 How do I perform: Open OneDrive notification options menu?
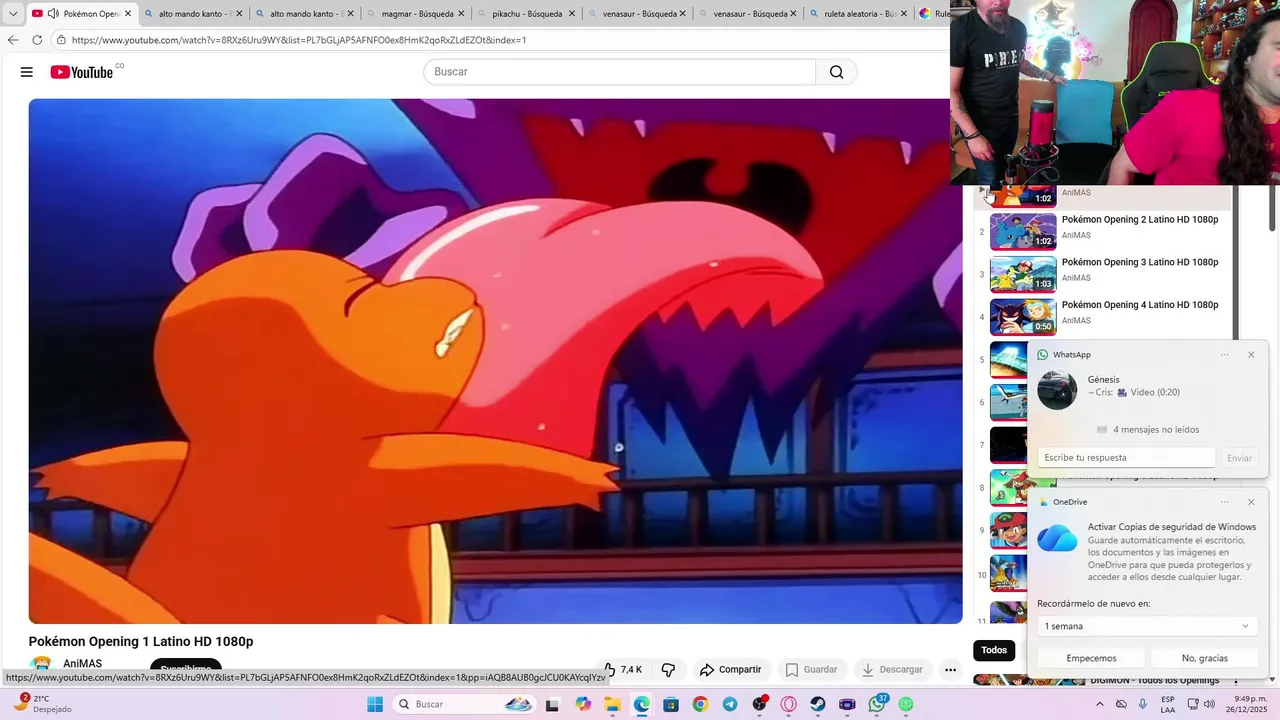click(x=1224, y=502)
